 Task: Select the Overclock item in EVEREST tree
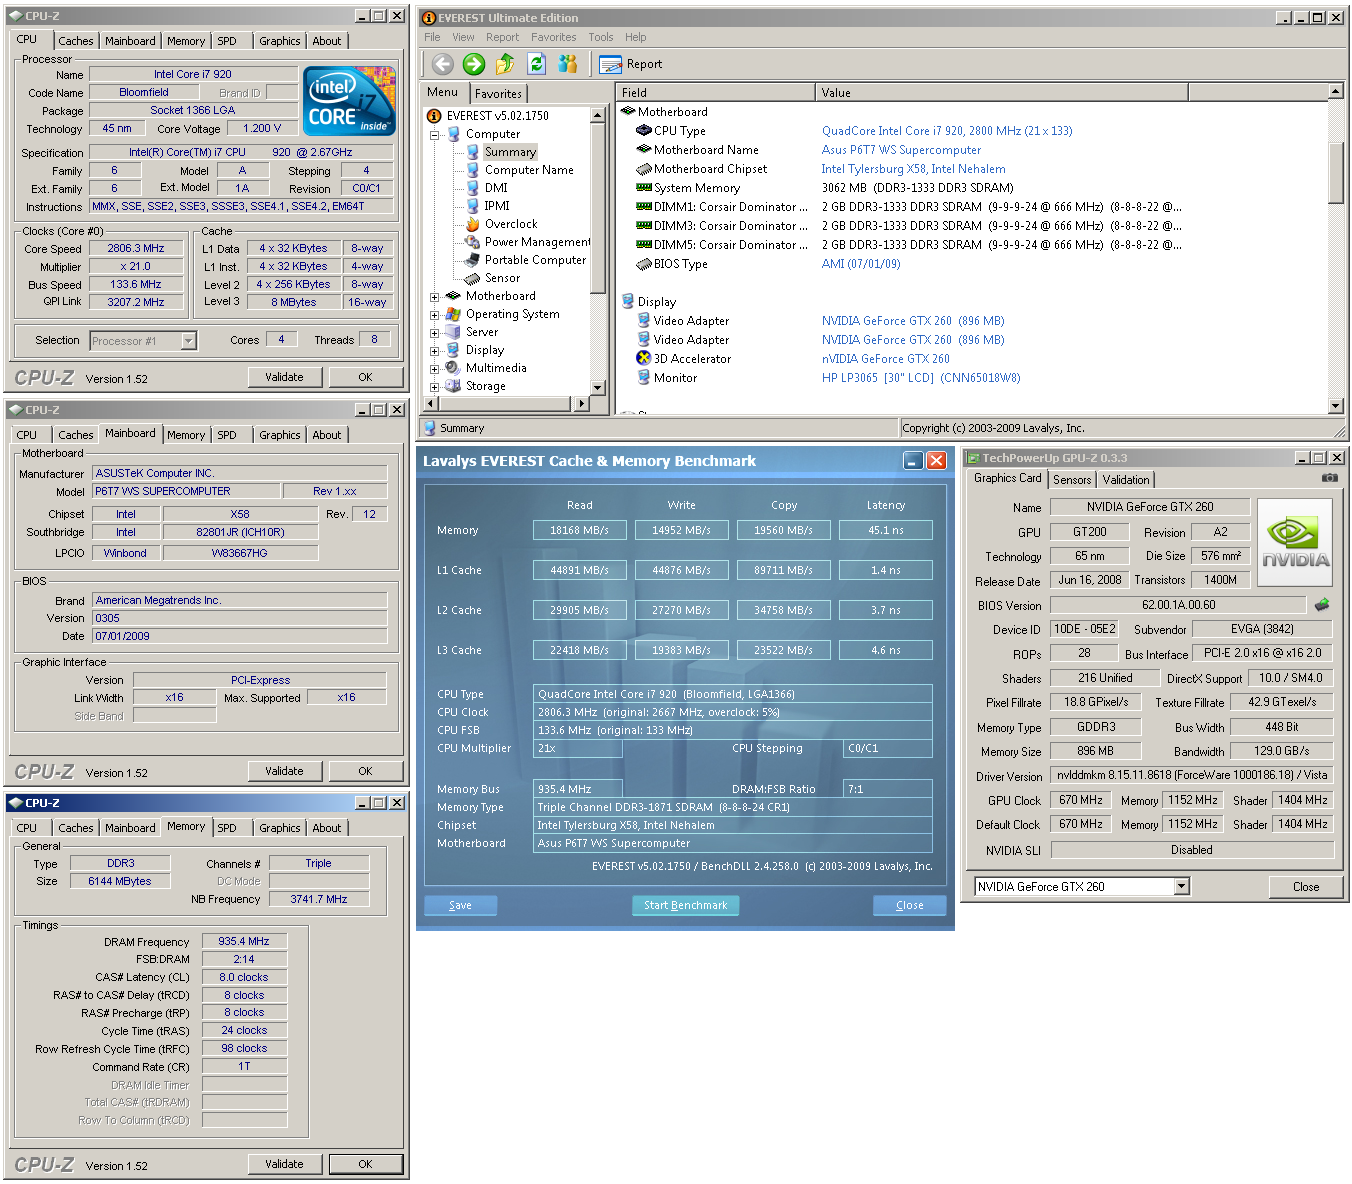(511, 224)
